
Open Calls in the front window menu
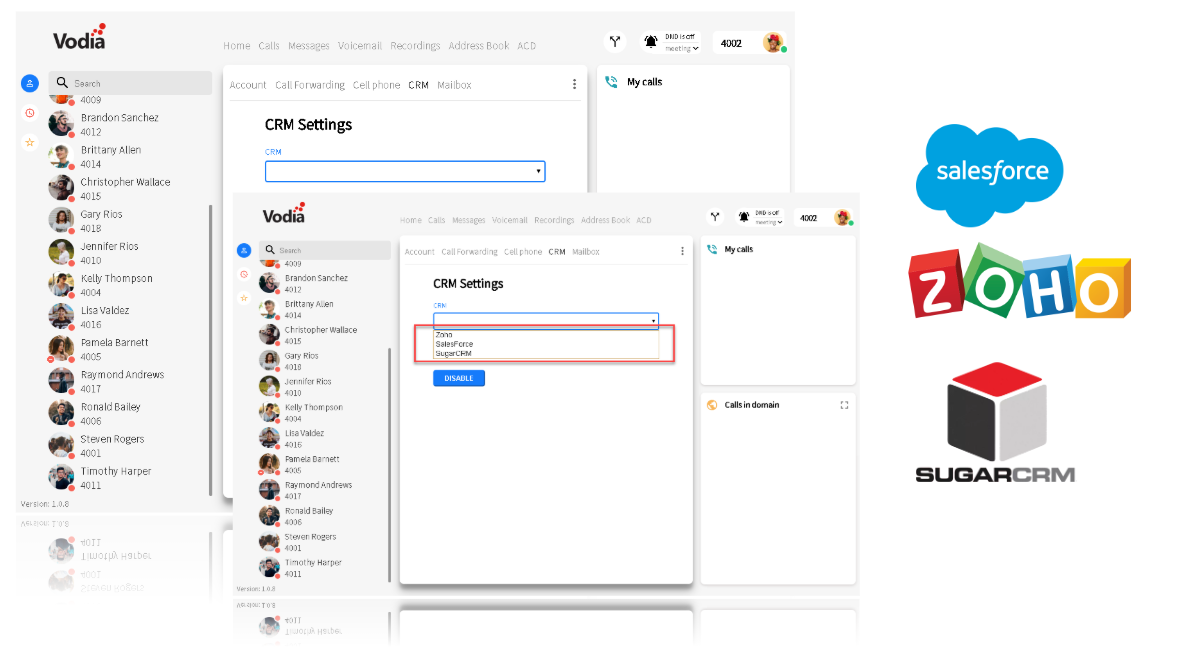(x=437, y=220)
